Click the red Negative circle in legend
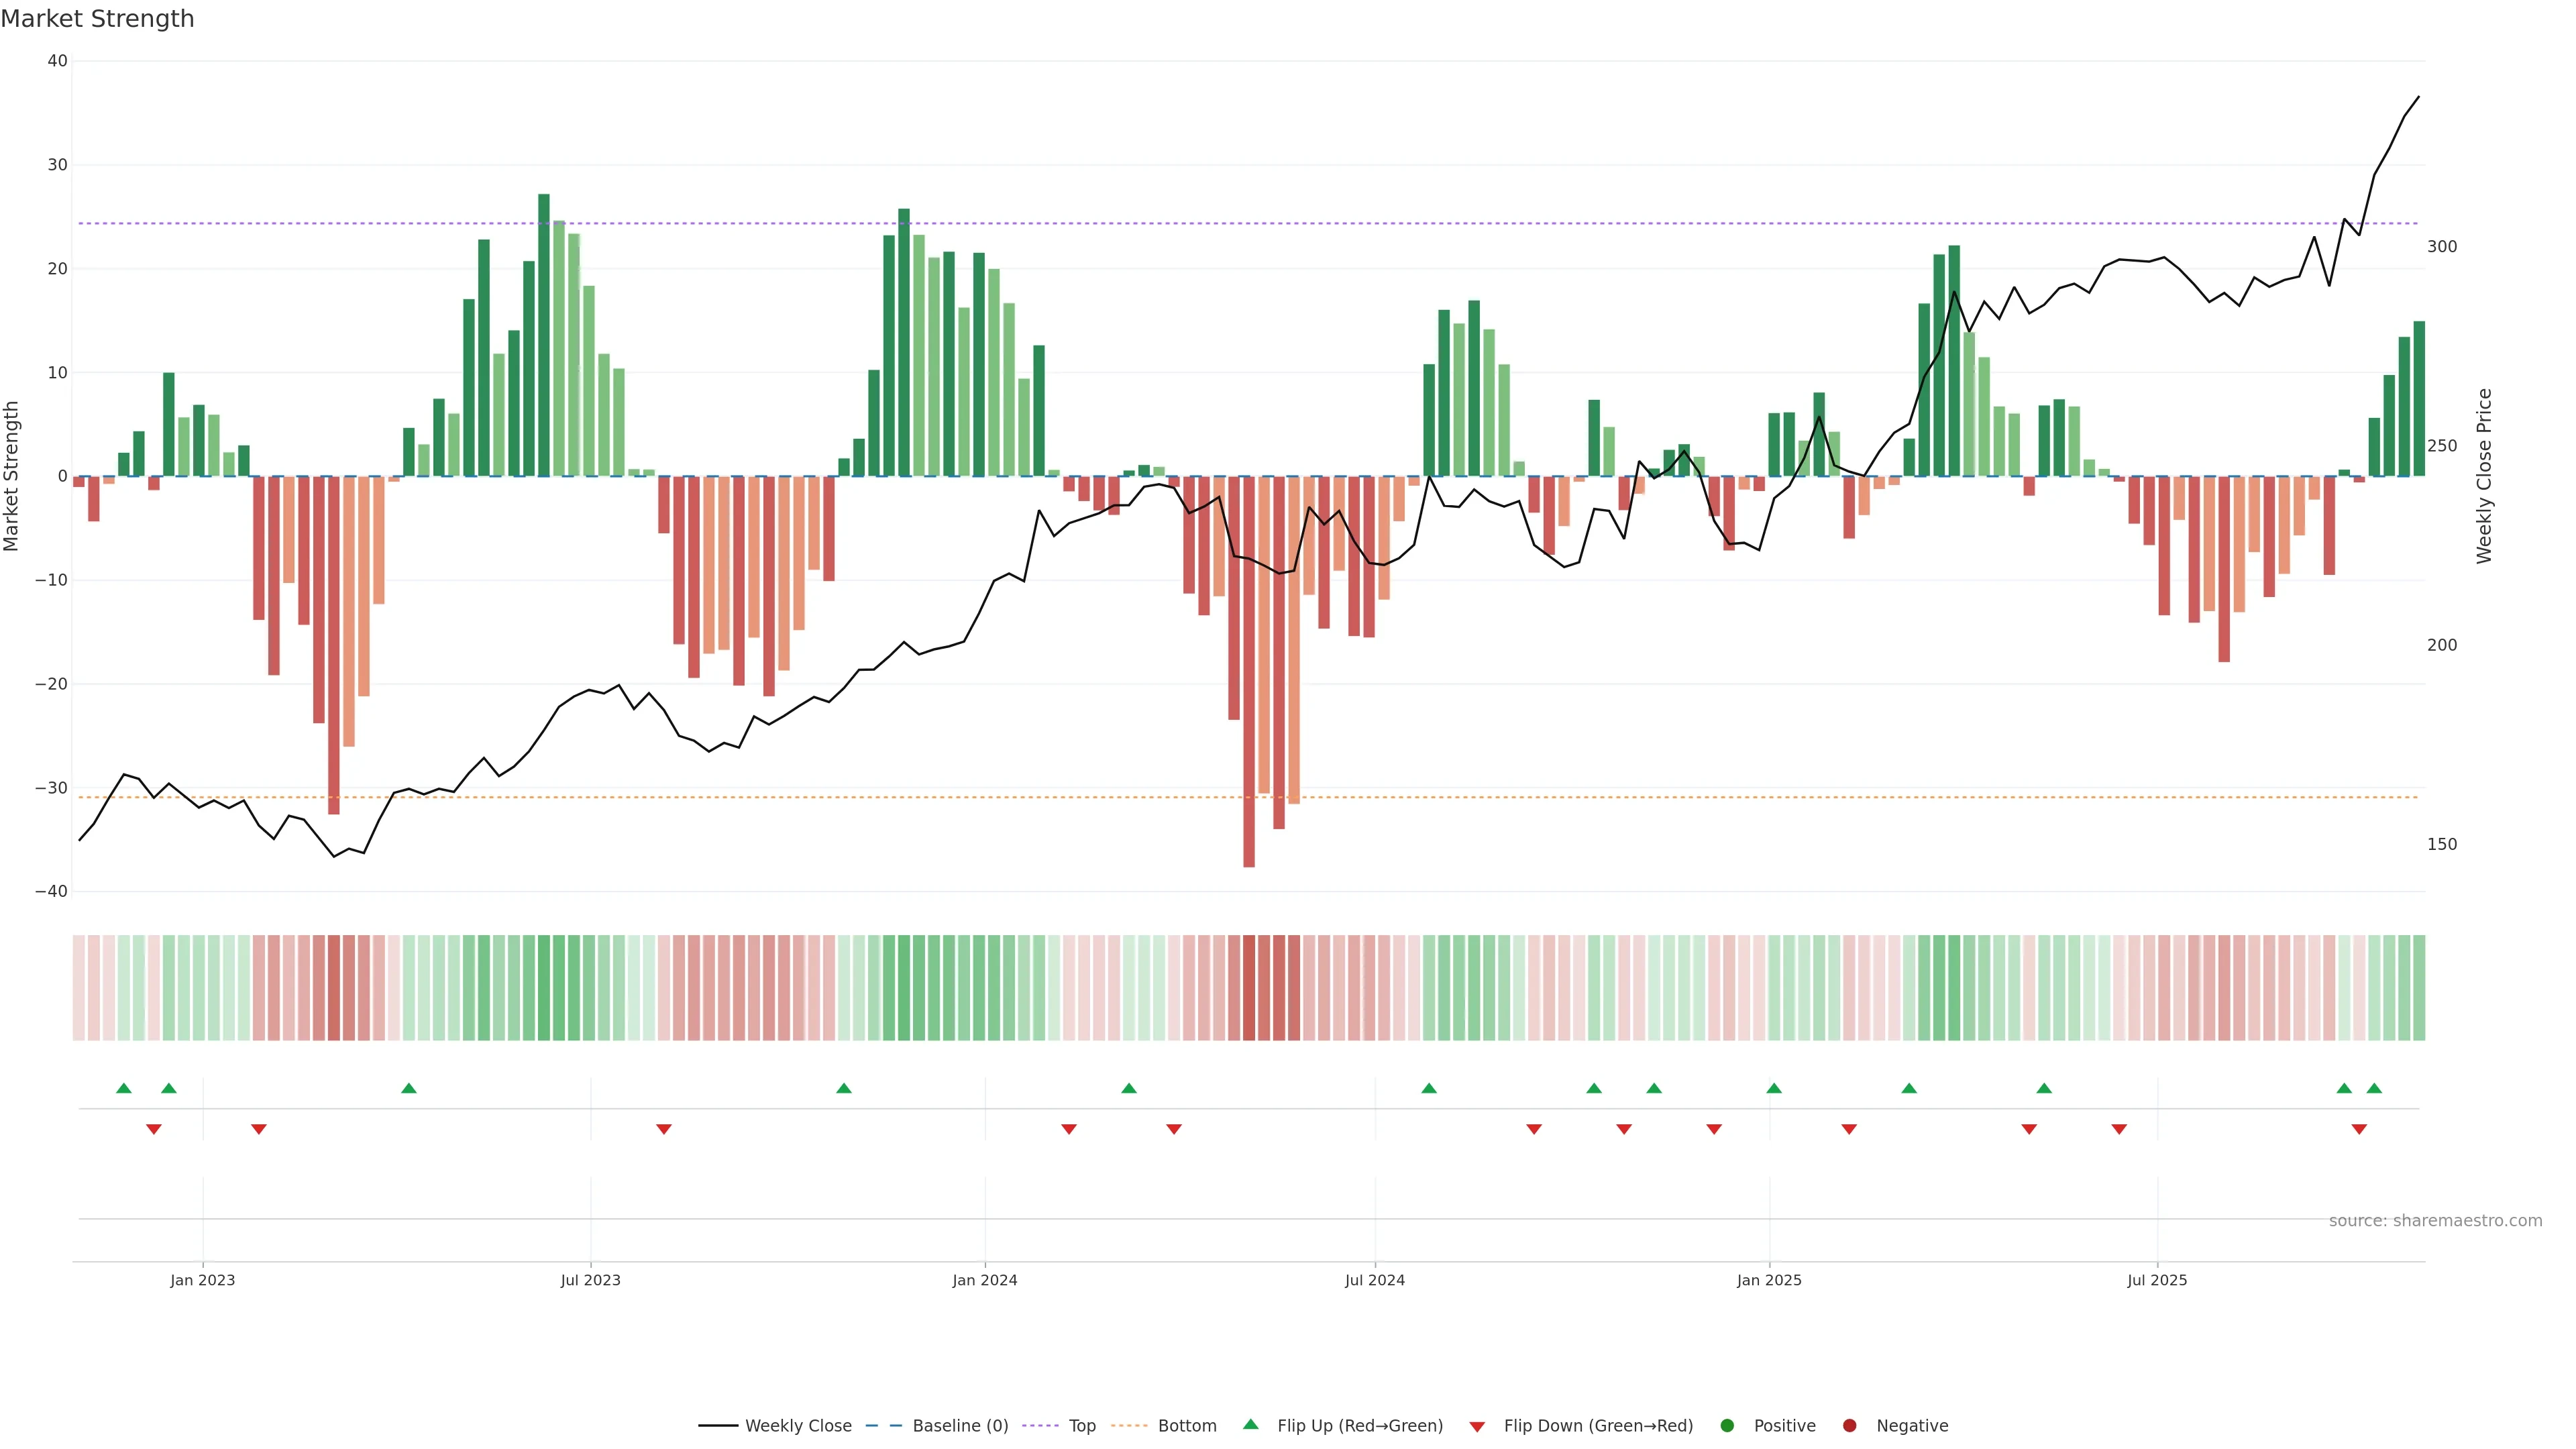This screenshot has width=2576, height=1449. point(1849,1426)
